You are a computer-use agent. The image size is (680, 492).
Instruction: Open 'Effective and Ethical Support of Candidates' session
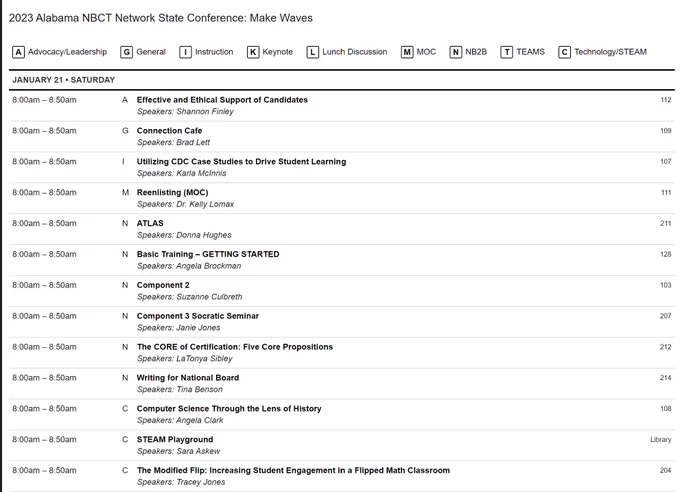[222, 100]
